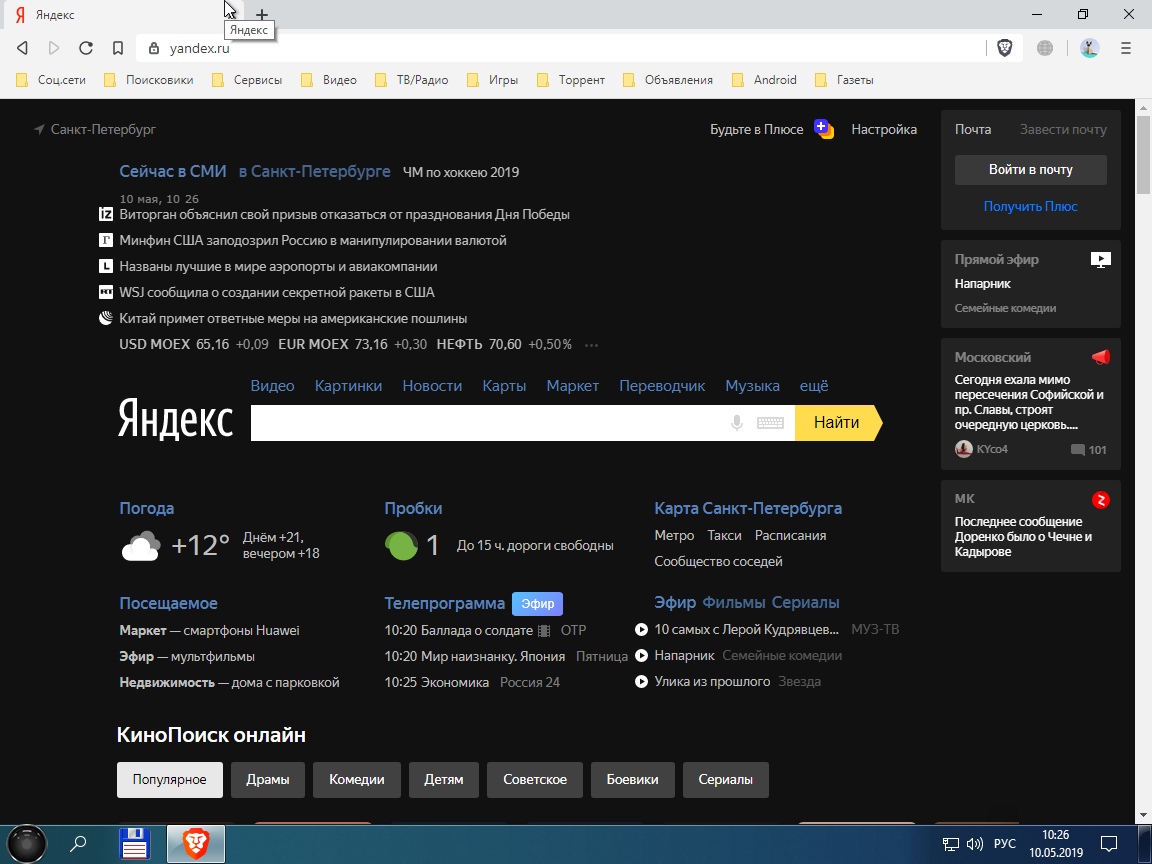
Task: Open the Такси link under city map
Action: coord(724,536)
